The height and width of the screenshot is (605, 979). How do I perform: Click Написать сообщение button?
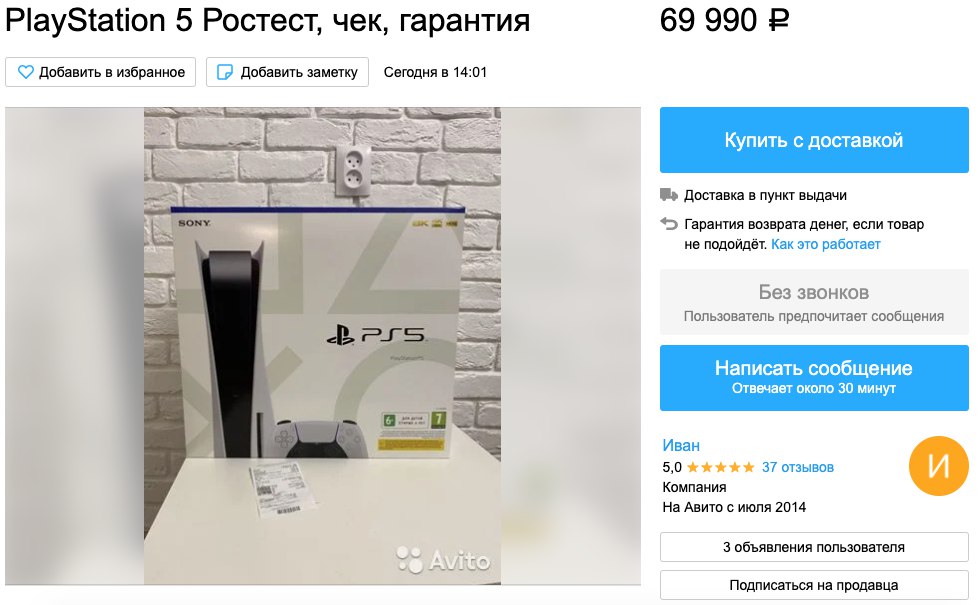[x=814, y=378]
